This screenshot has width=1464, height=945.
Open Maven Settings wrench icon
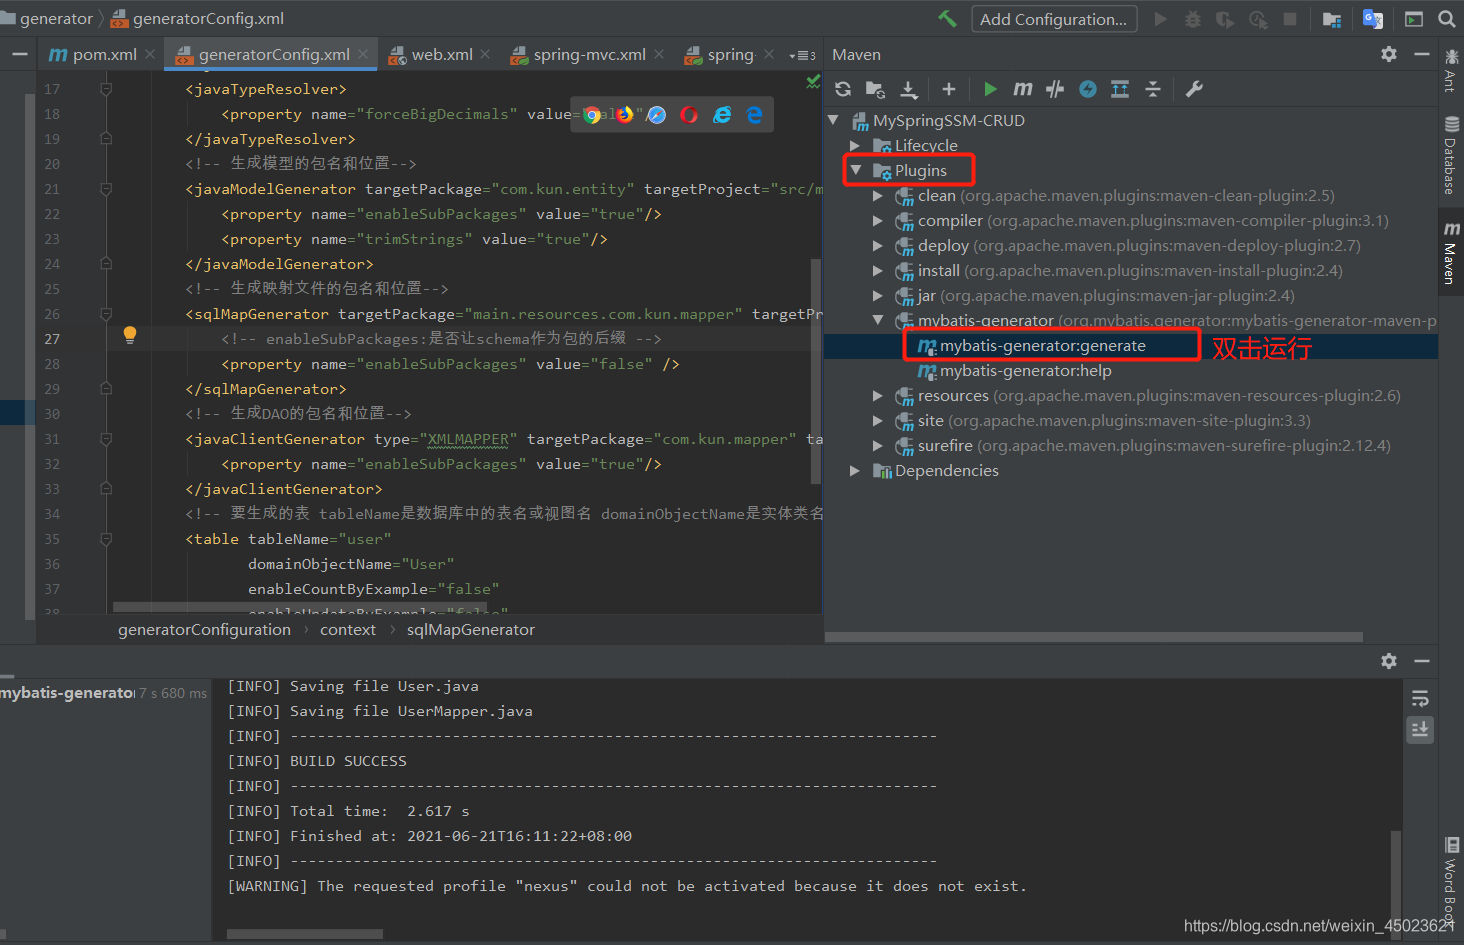pos(1194,89)
